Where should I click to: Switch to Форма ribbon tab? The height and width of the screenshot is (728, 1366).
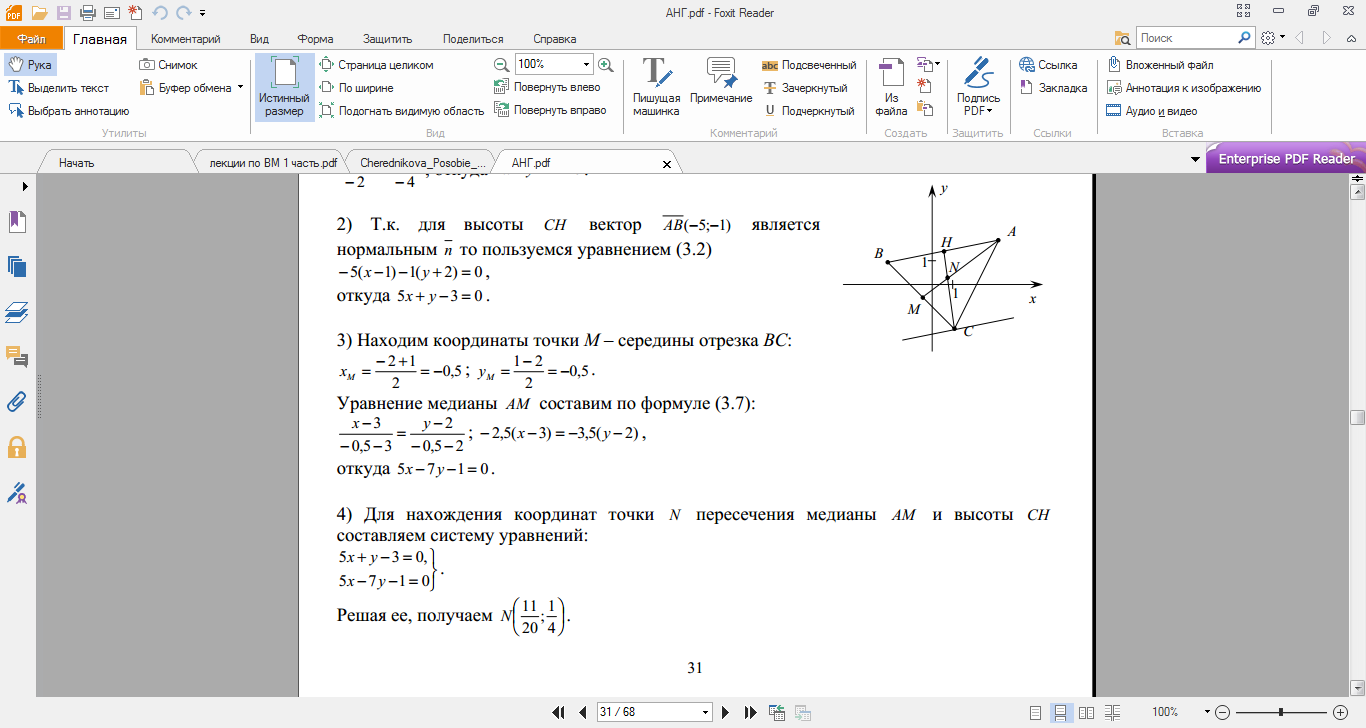(315, 39)
